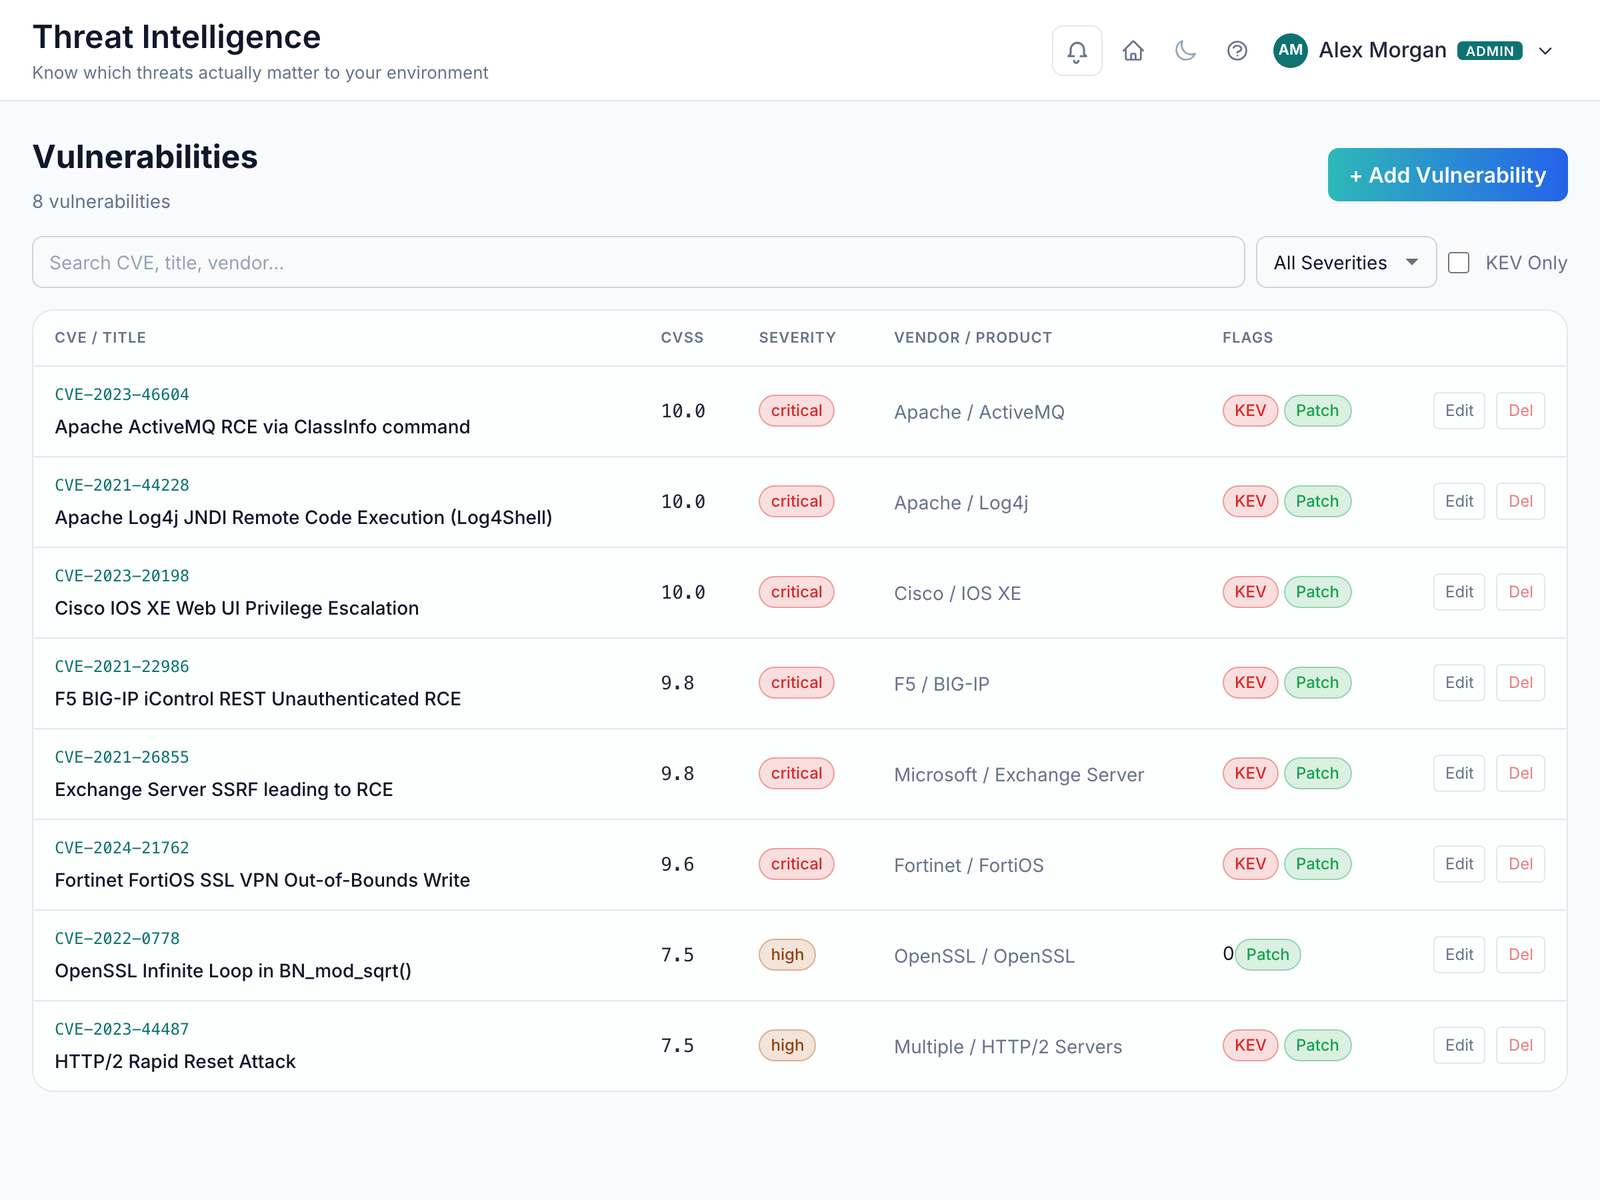Click Patch flag in OpenSSL row

coord(1267,955)
